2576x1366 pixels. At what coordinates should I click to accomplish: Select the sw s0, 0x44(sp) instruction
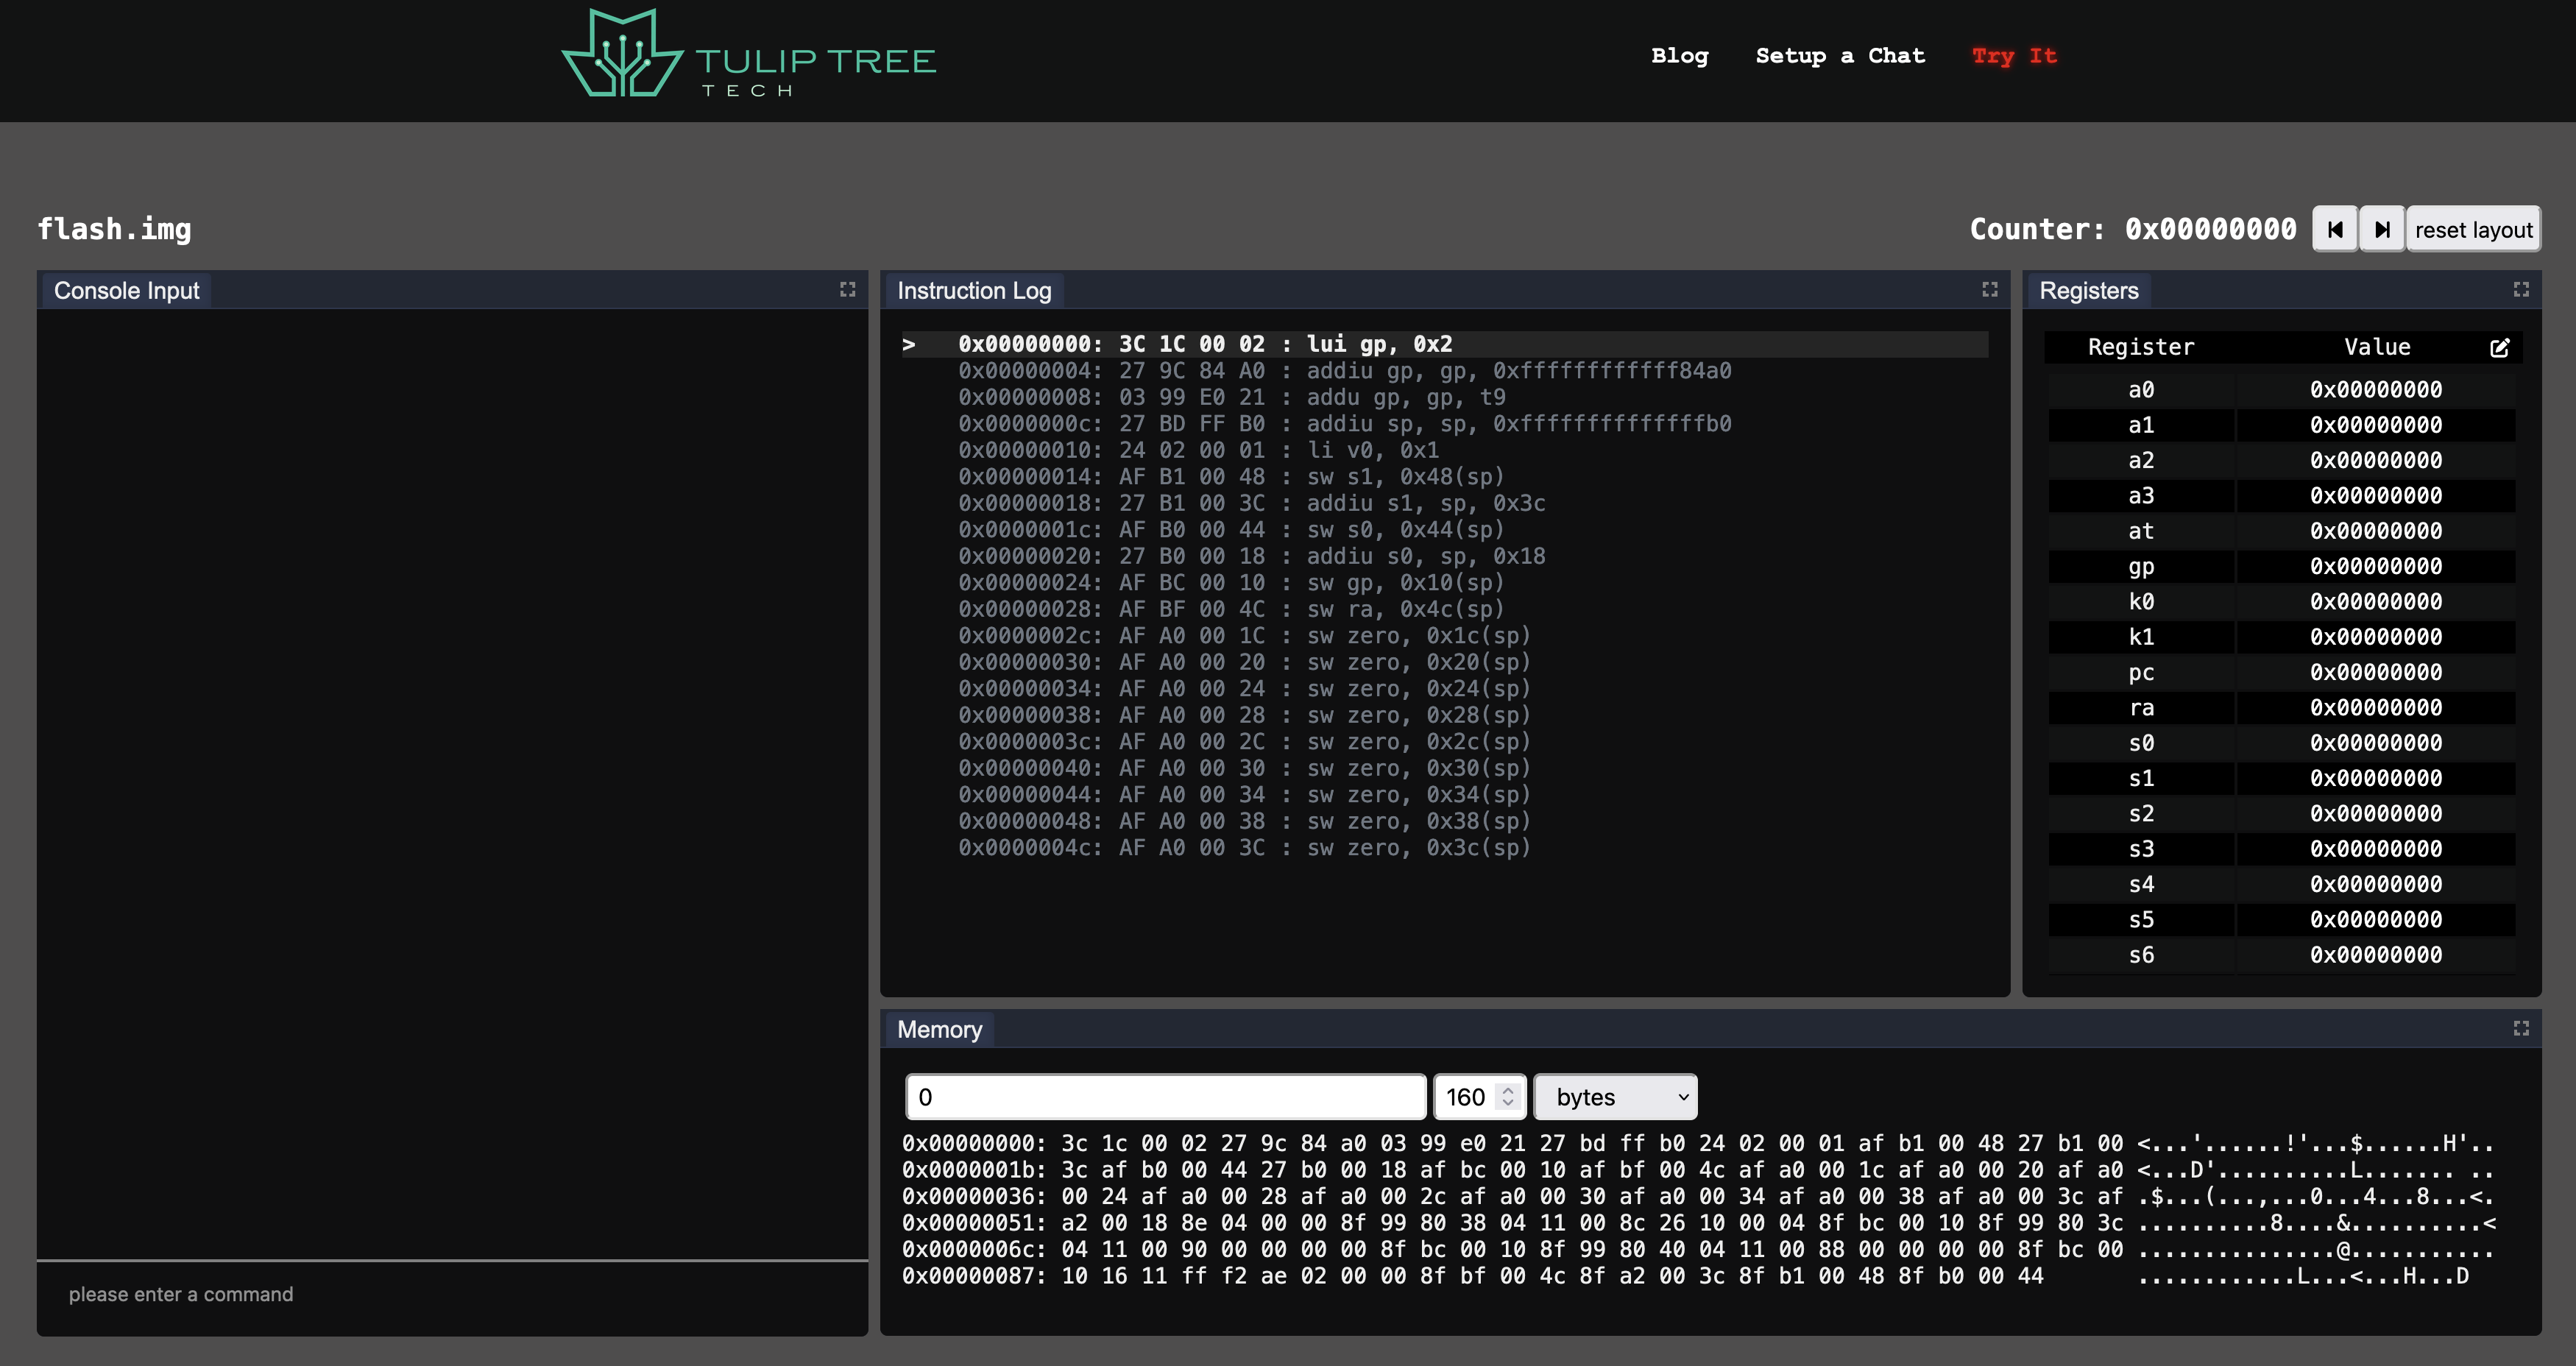click(x=1444, y=530)
